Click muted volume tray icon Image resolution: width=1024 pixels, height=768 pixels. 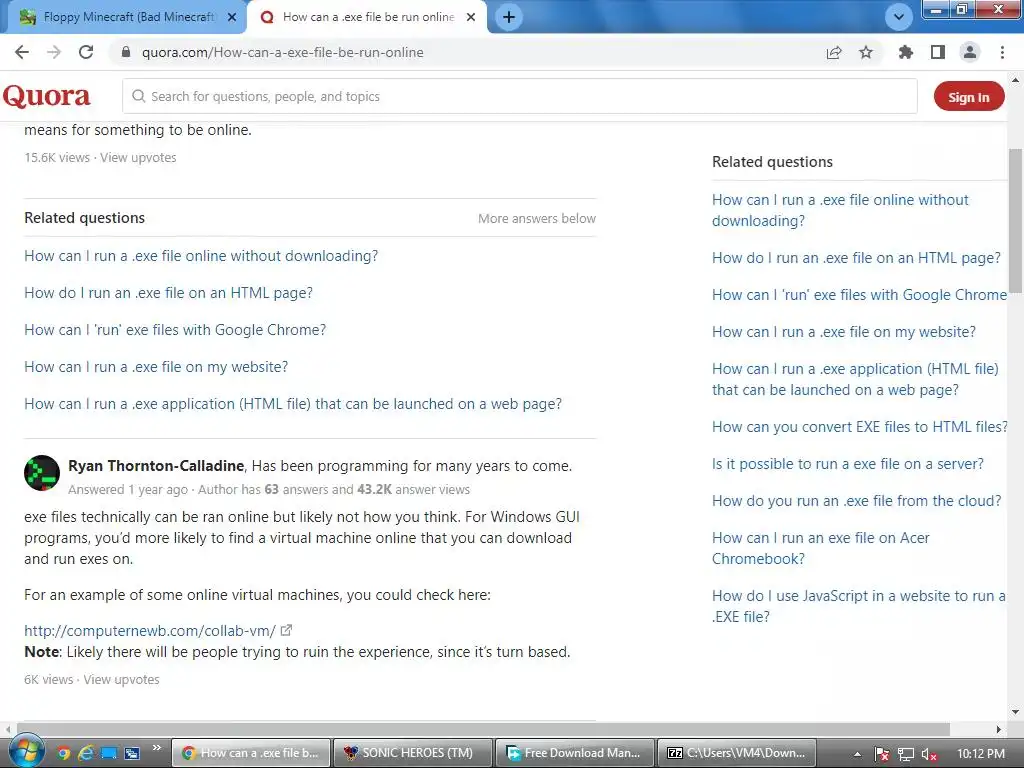(929, 754)
